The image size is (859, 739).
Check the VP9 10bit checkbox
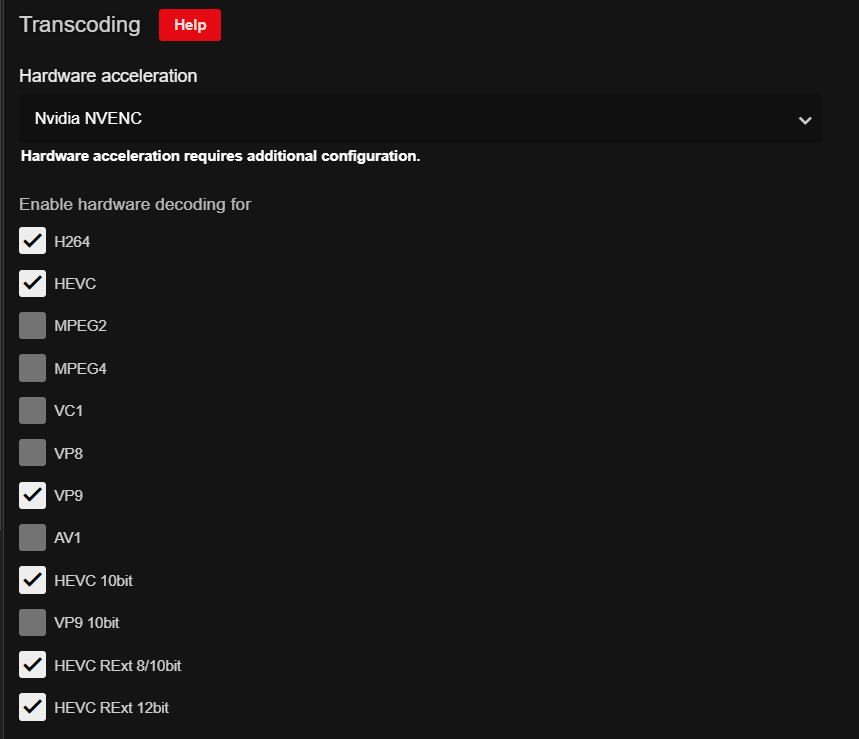point(33,622)
